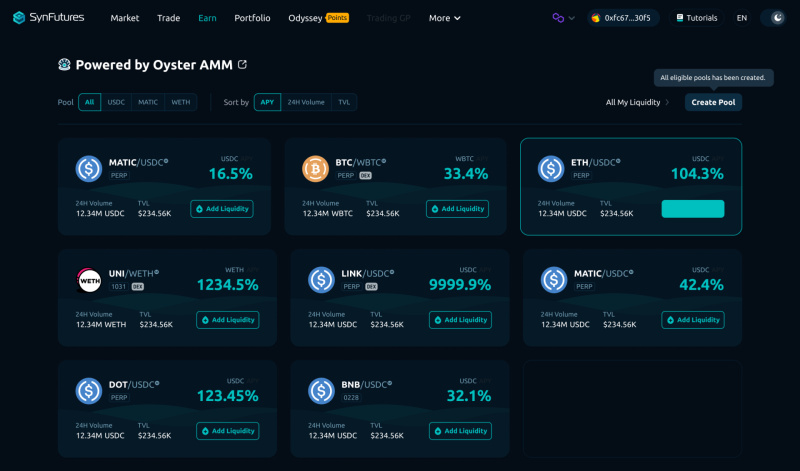Click the wallet avatar icon for 0xfc67...30f5
The image size is (800, 471).
click(595, 18)
